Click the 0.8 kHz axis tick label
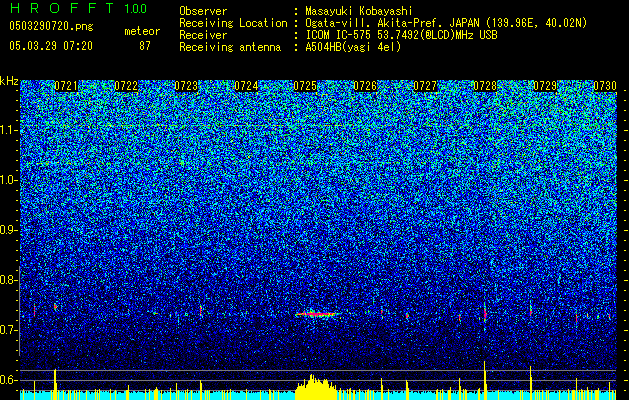The width and height of the screenshot is (629, 400). coord(7,280)
